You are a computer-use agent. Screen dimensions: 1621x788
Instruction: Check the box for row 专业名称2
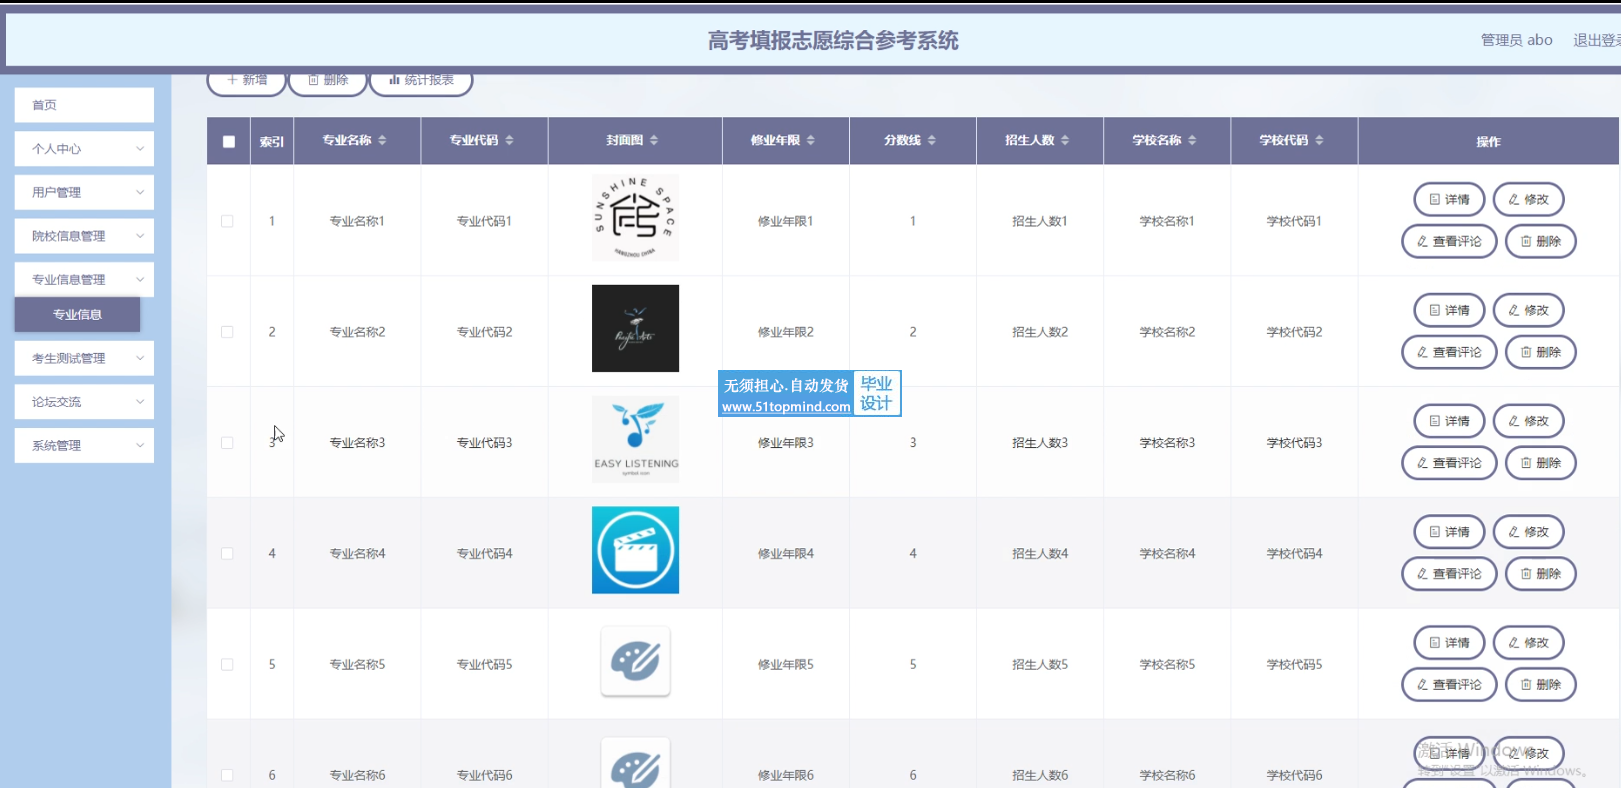(x=227, y=332)
